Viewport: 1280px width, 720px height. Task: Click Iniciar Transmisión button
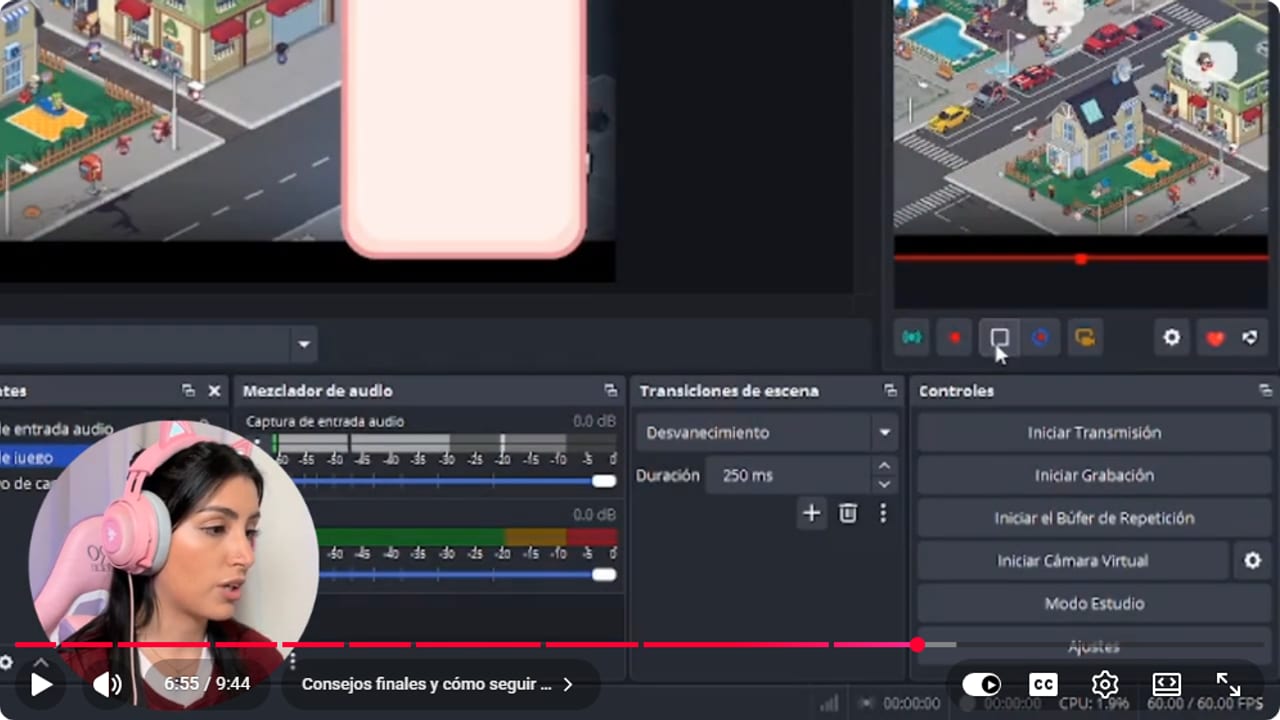point(1094,433)
